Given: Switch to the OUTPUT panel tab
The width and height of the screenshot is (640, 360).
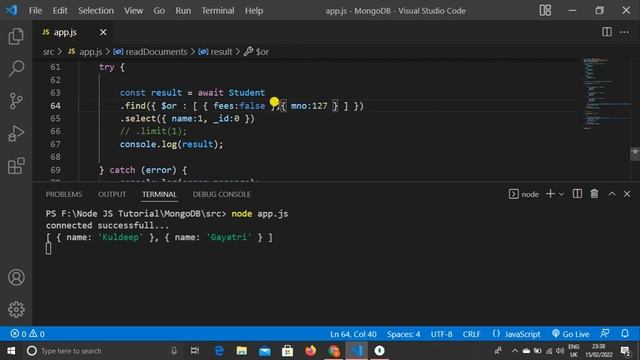Looking at the screenshot, I should pos(112,194).
